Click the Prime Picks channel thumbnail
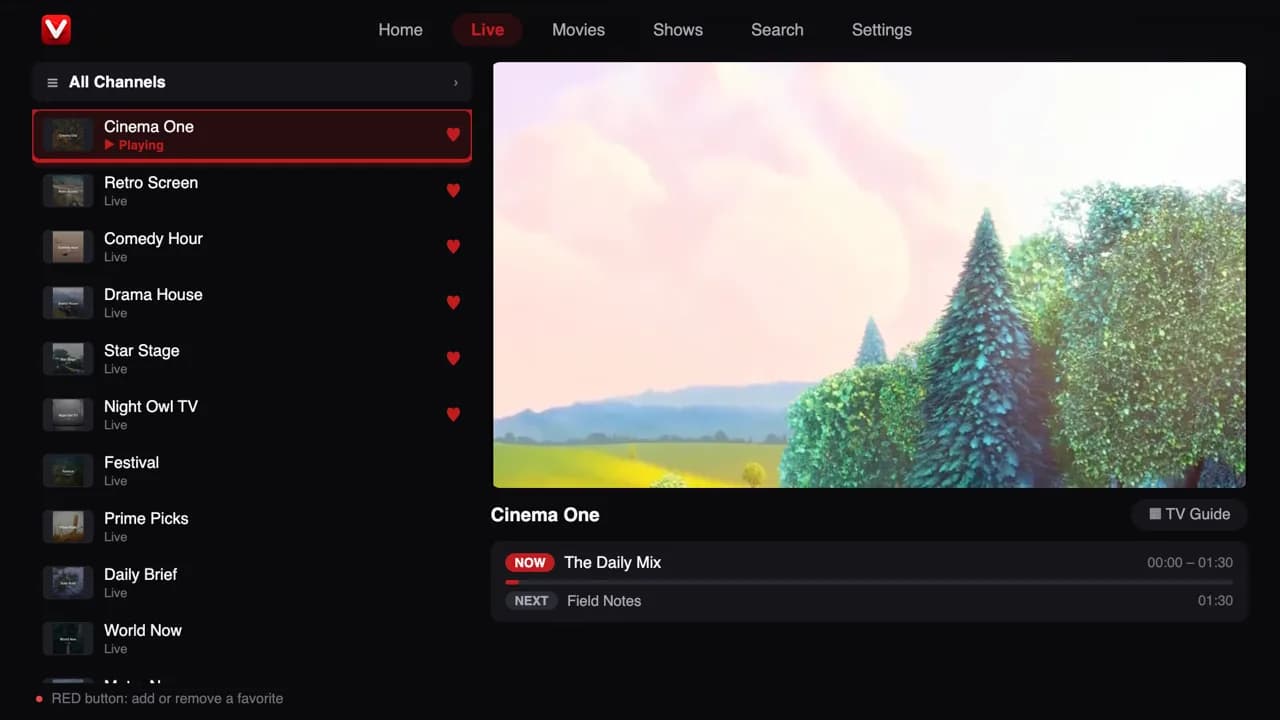The height and width of the screenshot is (720, 1280). (68, 527)
